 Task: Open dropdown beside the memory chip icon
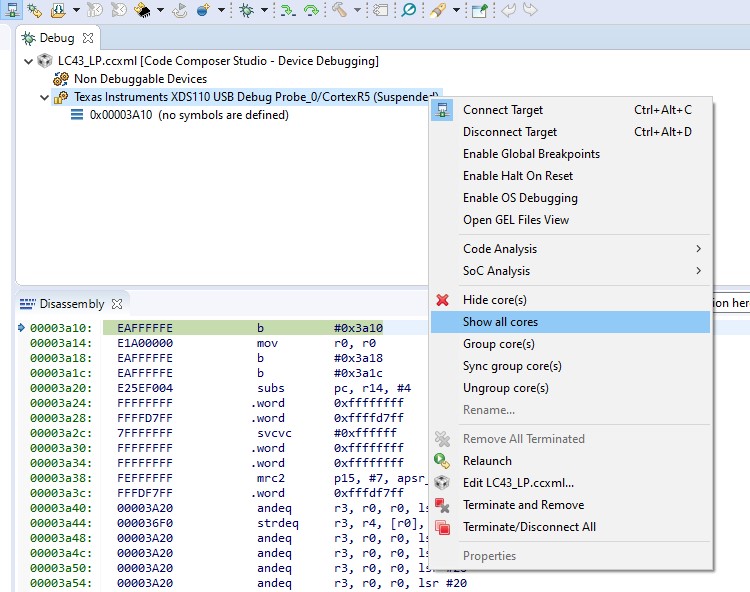point(160,10)
